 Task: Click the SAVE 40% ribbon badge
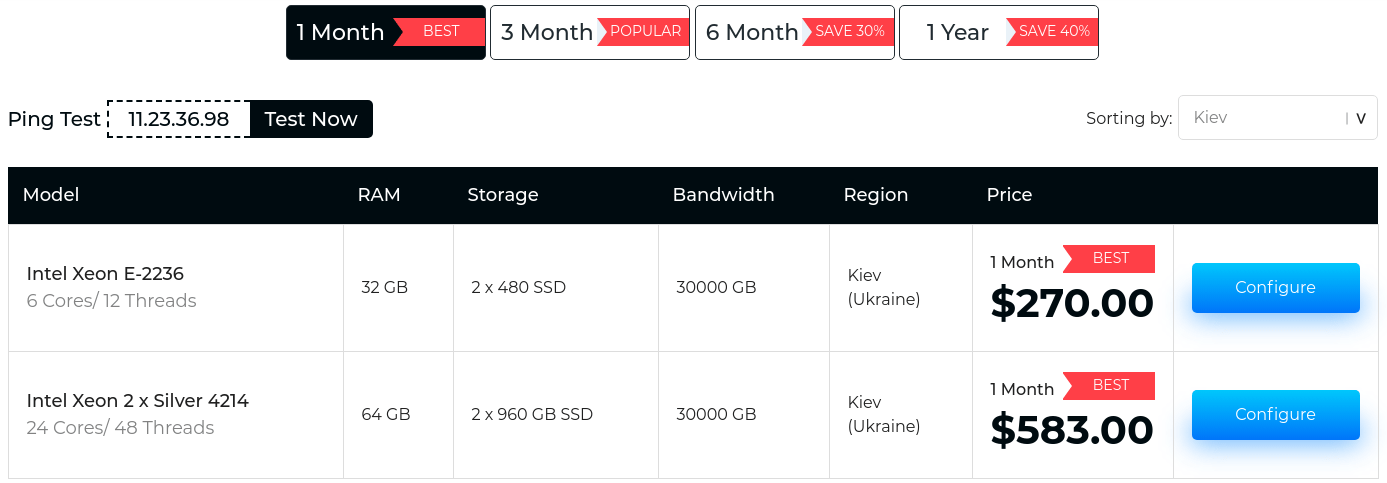pyautogui.click(x=1052, y=31)
